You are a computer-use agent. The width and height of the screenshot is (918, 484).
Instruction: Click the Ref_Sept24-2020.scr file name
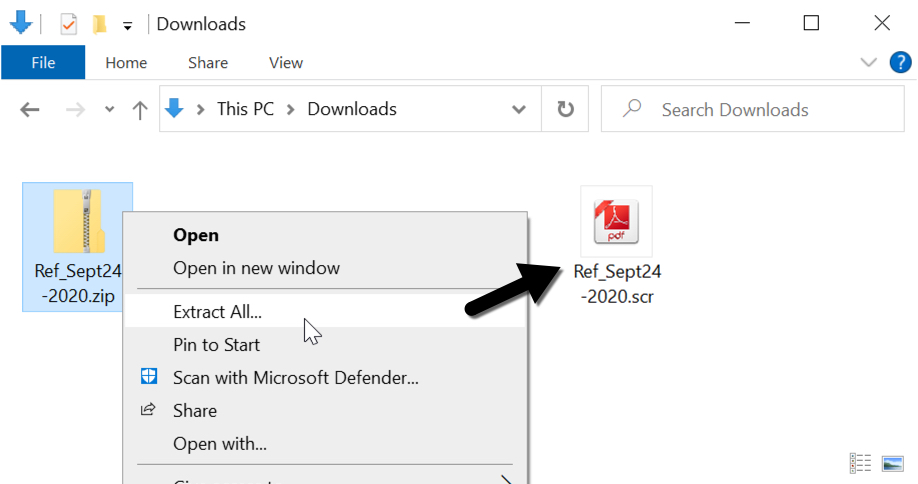(617, 284)
